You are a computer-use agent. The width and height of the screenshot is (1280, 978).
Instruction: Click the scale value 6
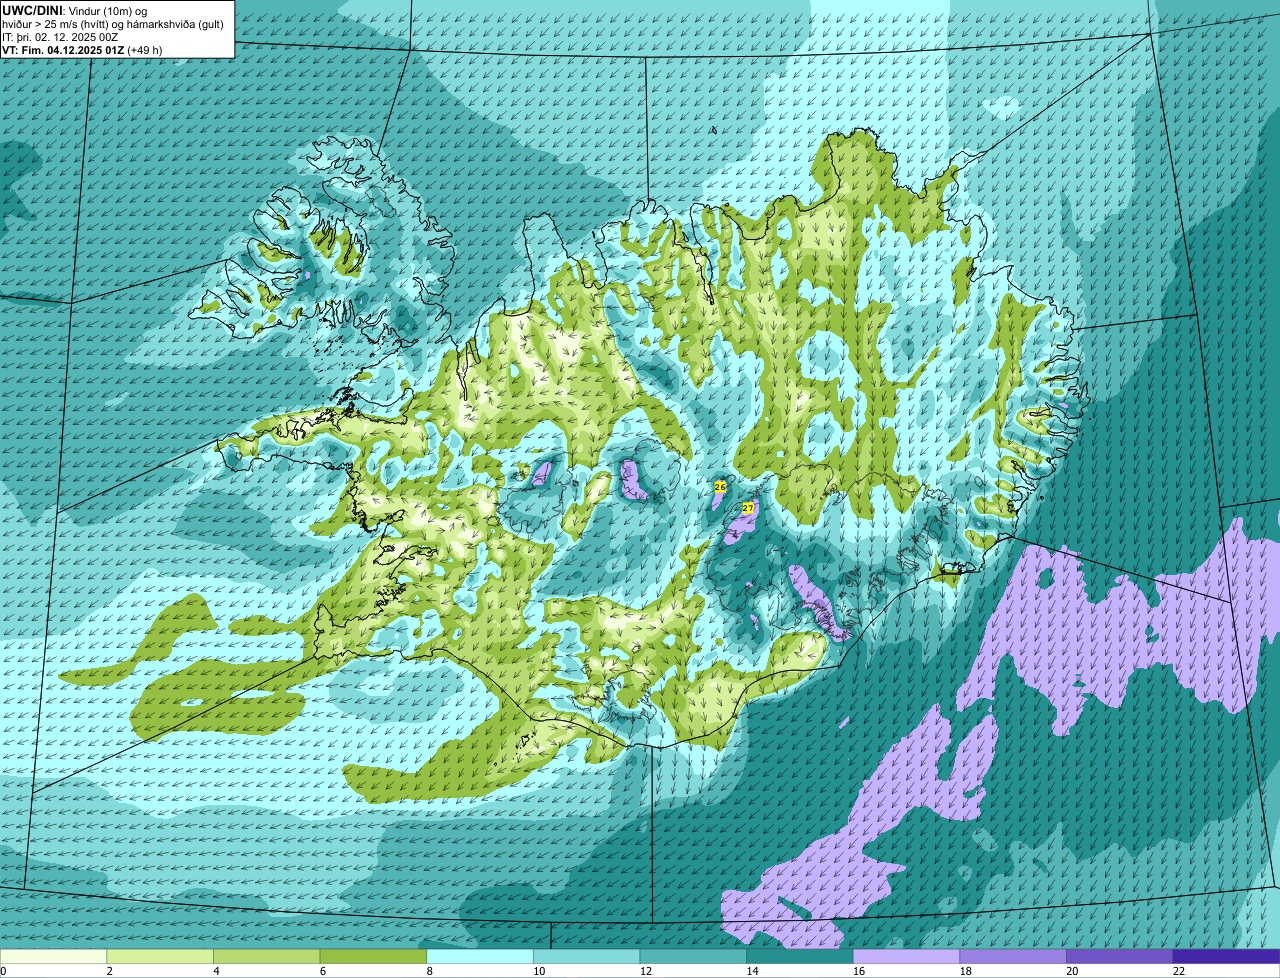click(322, 971)
